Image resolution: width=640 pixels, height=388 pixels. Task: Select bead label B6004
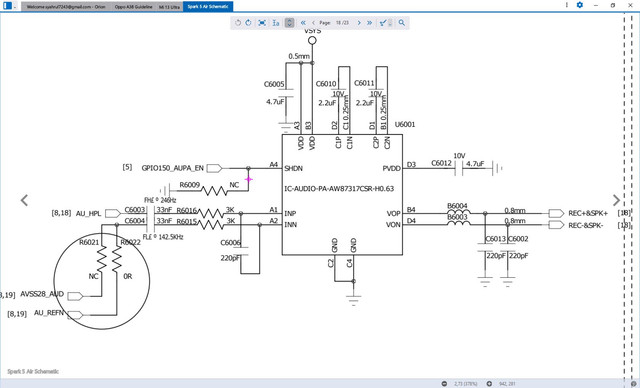(x=457, y=206)
